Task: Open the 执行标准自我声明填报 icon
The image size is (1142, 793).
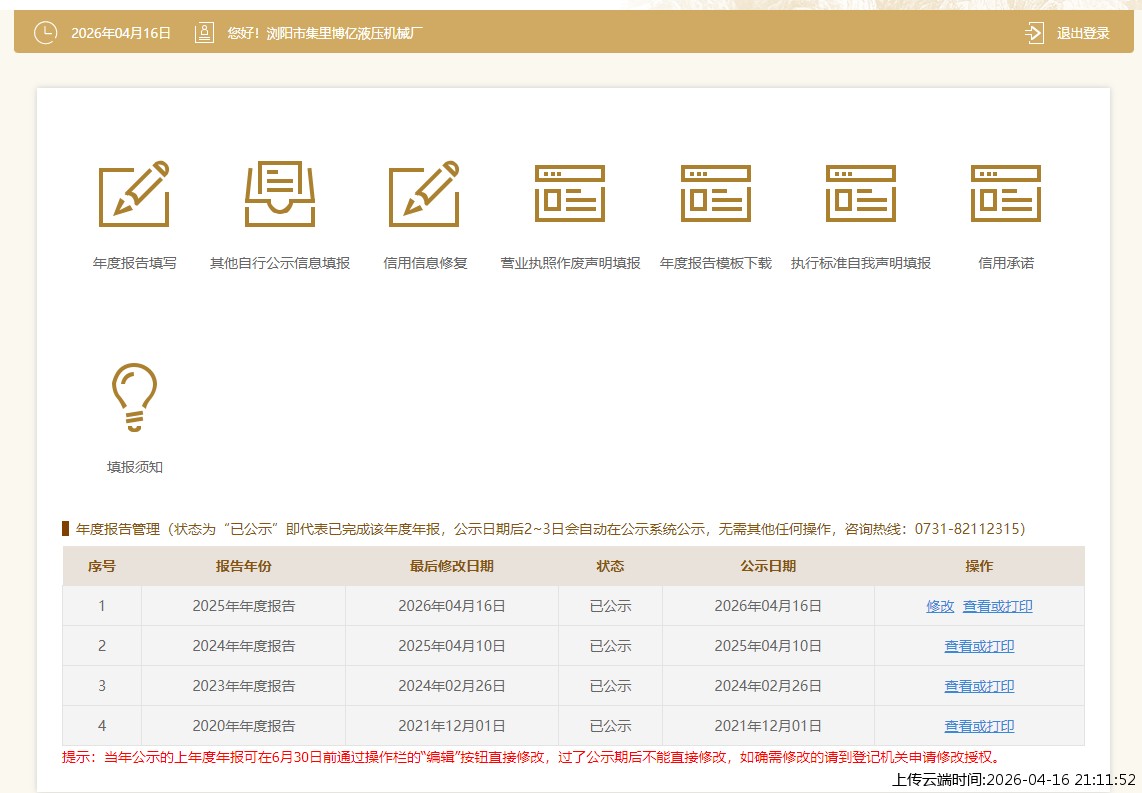Action: (861, 194)
